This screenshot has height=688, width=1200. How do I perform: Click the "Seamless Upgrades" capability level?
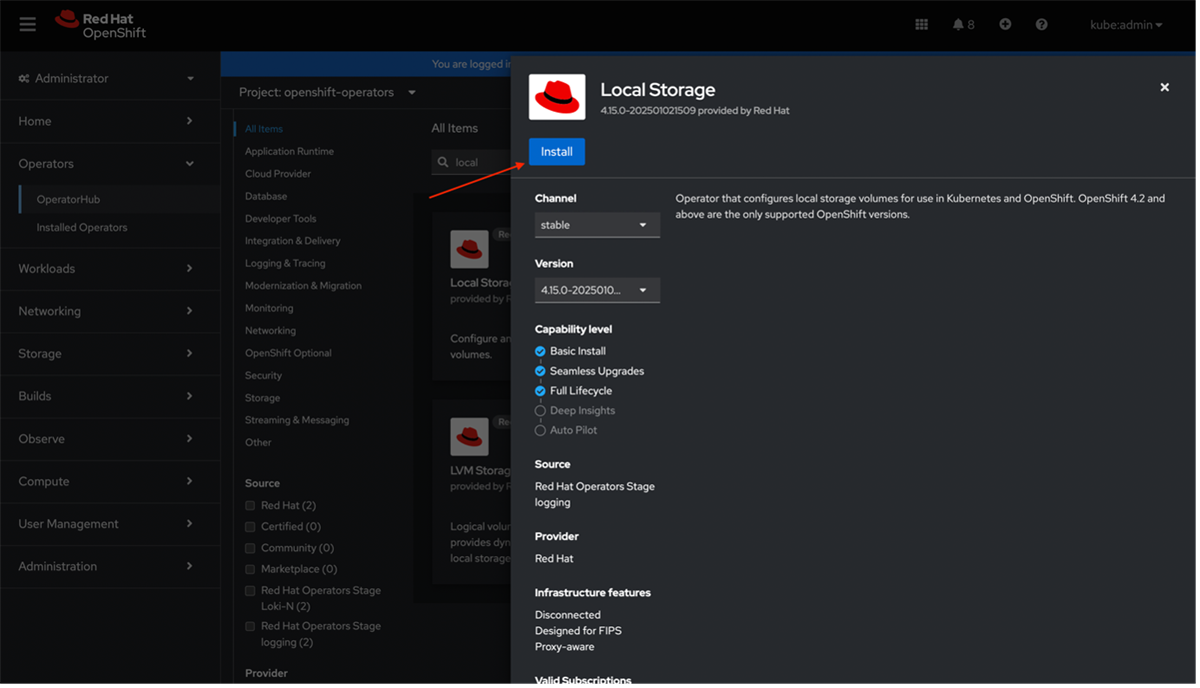point(597,371)
